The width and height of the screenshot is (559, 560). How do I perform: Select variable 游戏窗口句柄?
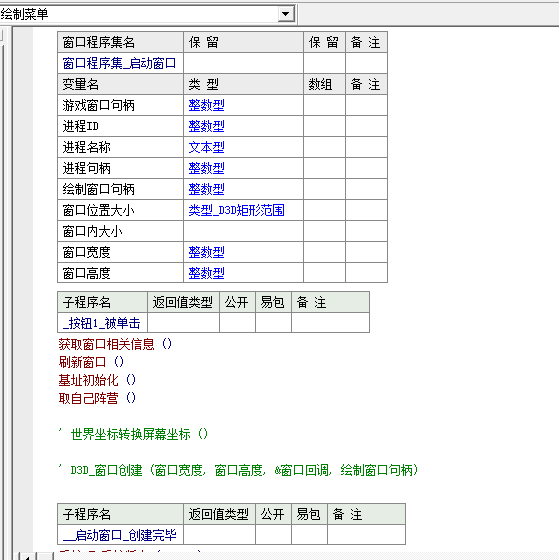(x=99, y=105)
